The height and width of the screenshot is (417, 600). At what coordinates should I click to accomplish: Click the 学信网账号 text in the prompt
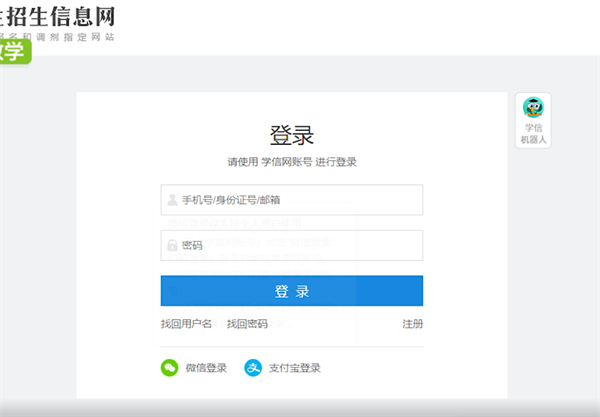[286, 162]
